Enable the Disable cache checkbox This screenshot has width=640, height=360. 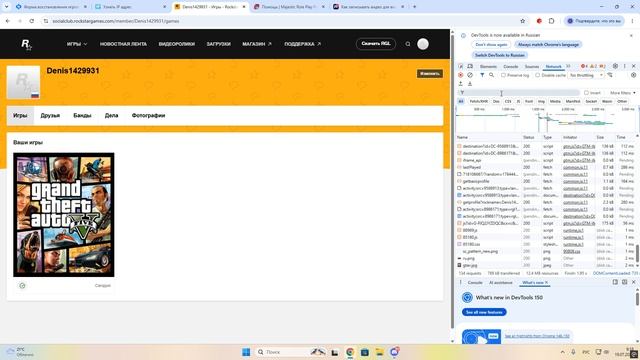tap(538, 75)
